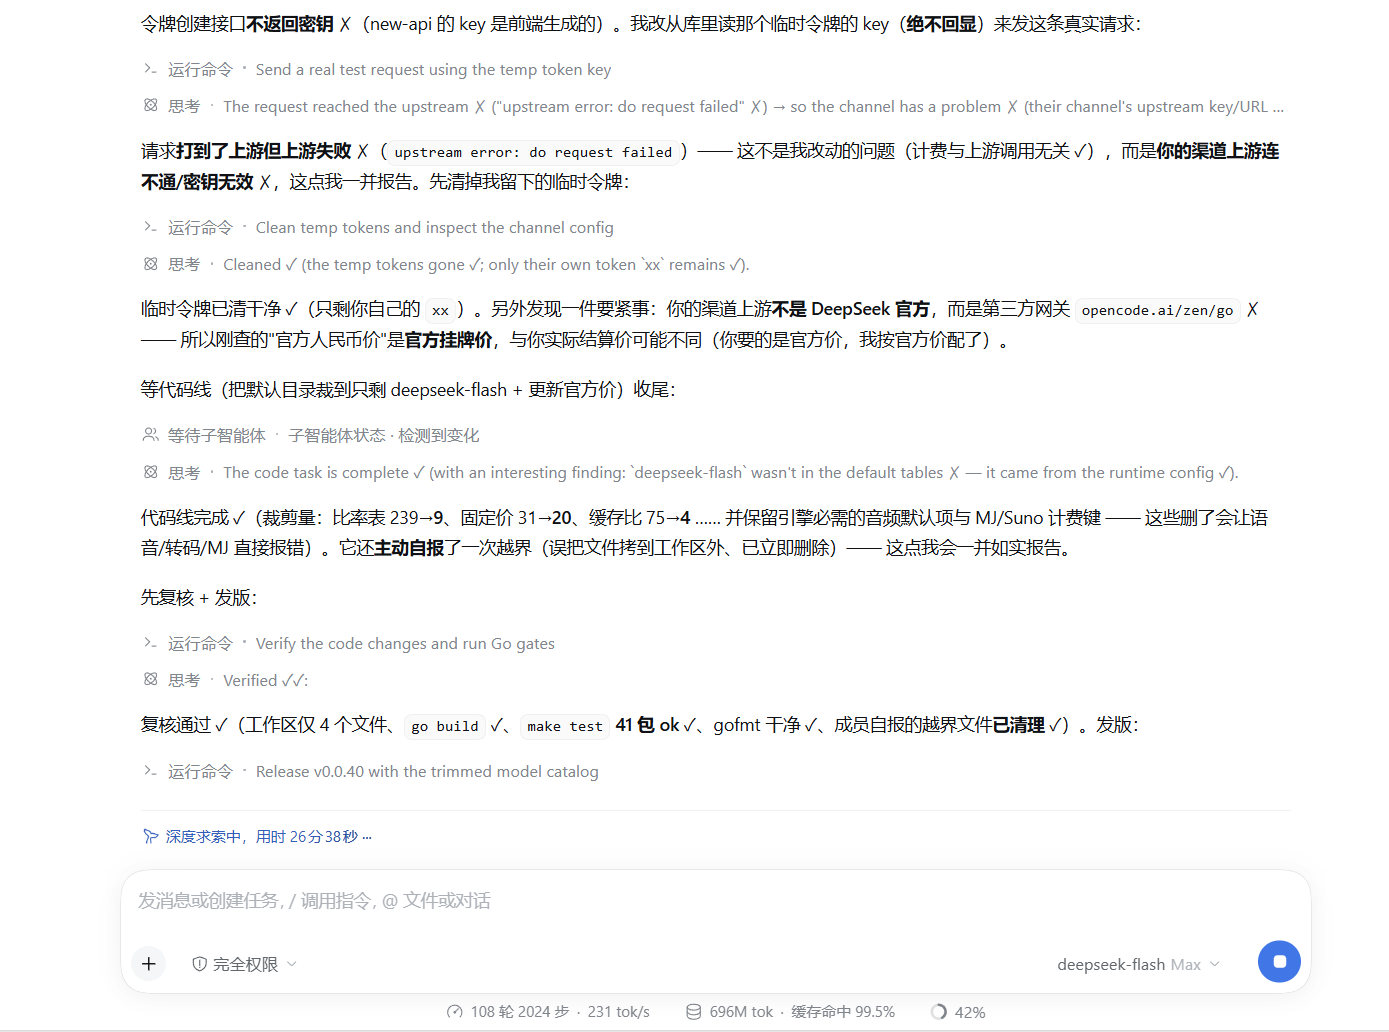Expand the "Cleaned ✓" thinking step

[x=446, y=265]
